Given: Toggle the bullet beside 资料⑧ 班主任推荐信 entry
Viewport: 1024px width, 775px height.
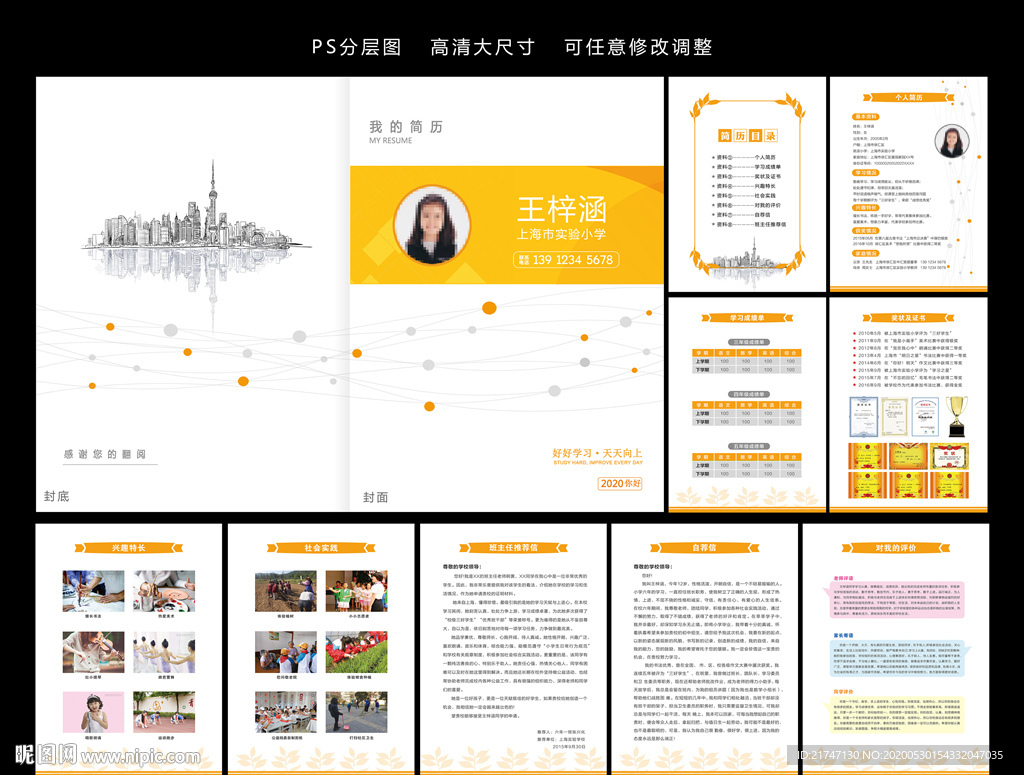Looking at the screenshot, I should [713, 223].
